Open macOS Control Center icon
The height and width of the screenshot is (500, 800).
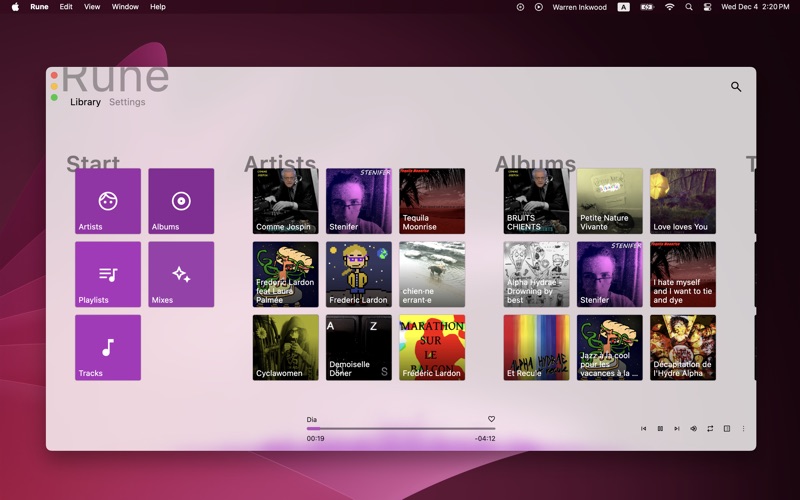[707, 7]
